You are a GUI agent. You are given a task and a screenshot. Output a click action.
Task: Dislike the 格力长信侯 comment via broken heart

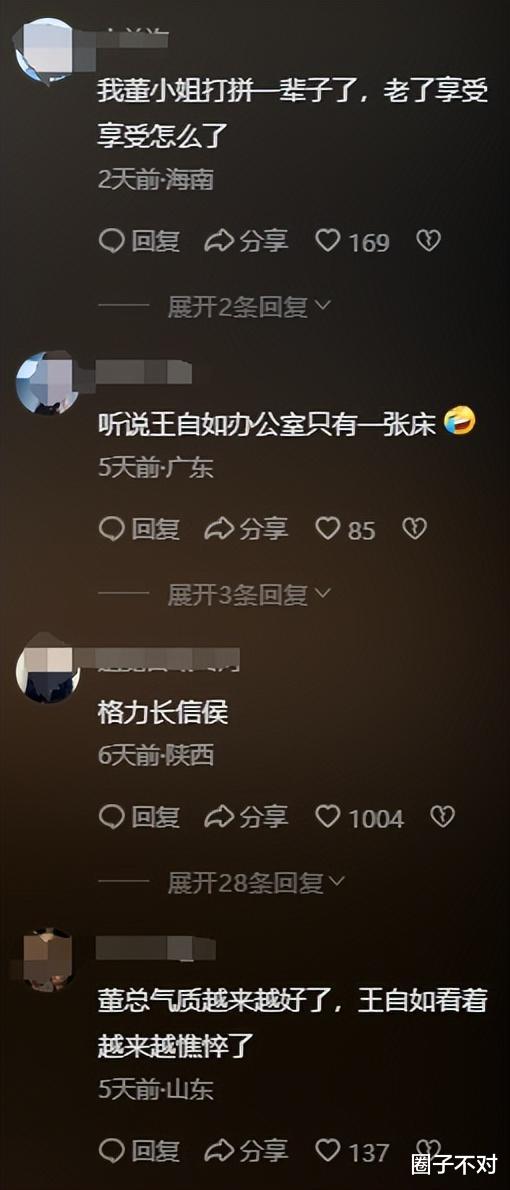point(442,817)
